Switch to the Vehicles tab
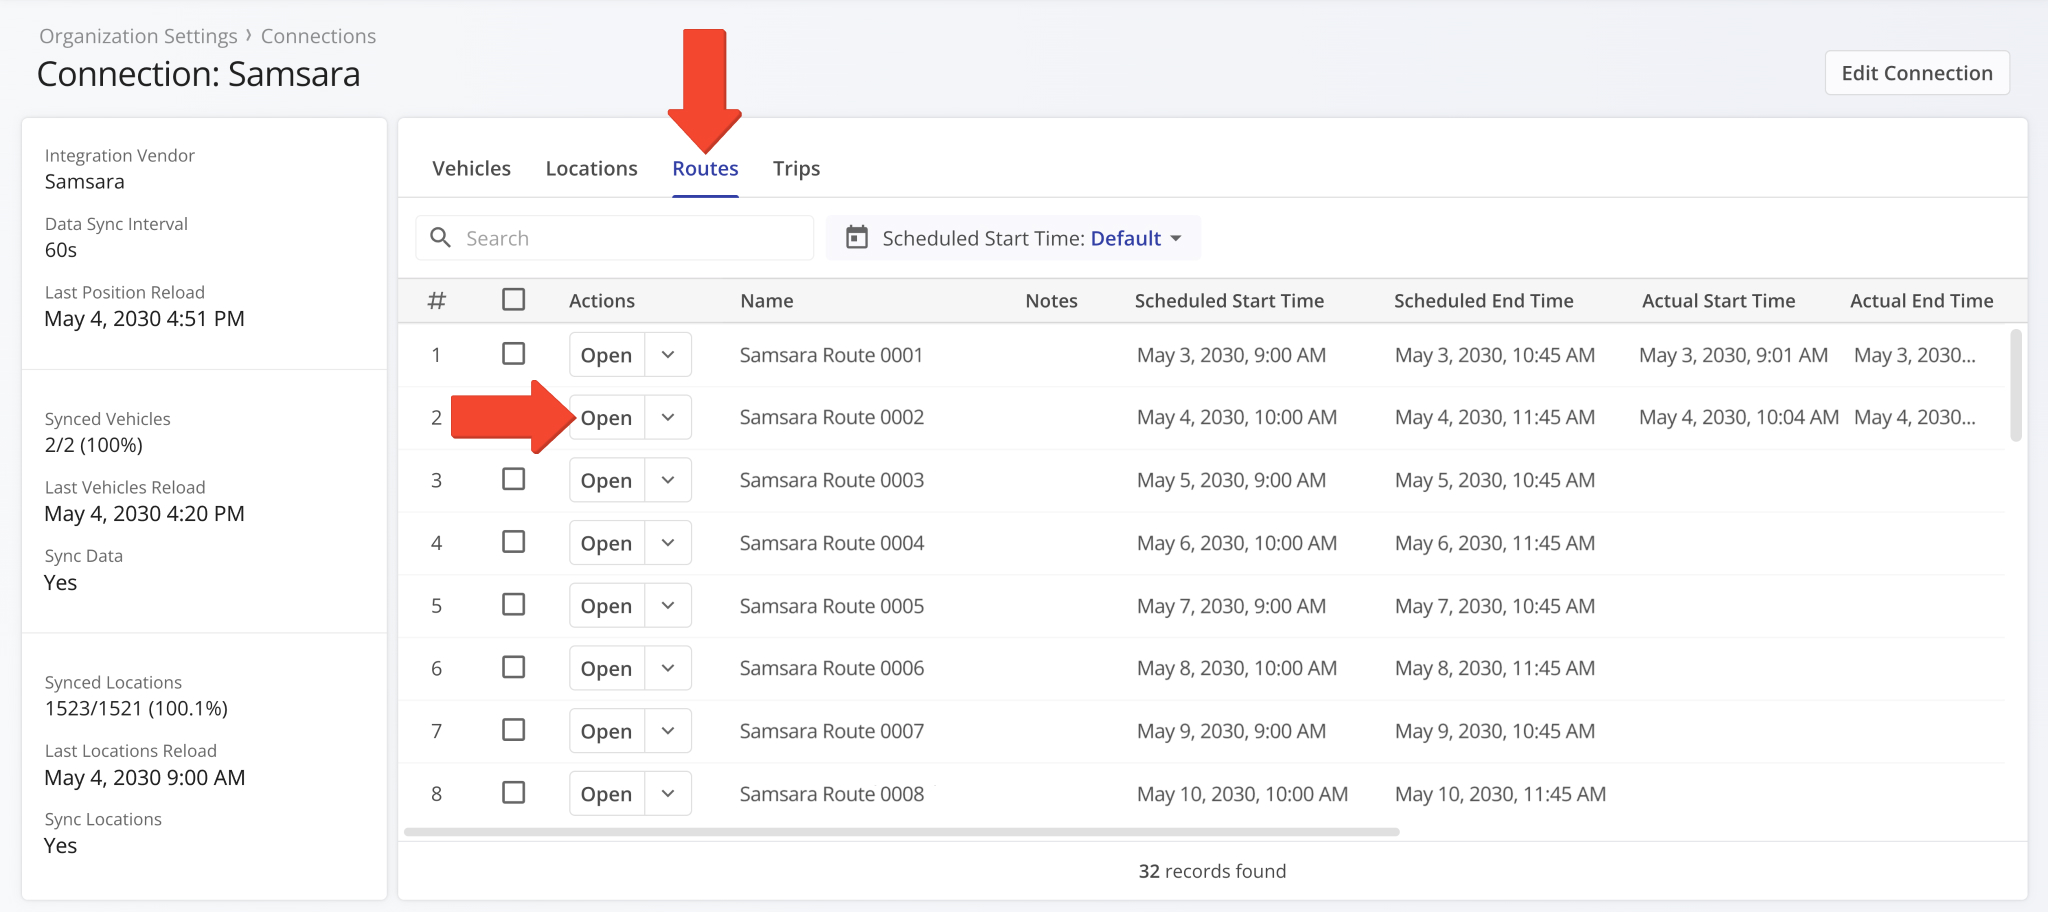Viewport: 2048px width, 912px height. (471, 168)
